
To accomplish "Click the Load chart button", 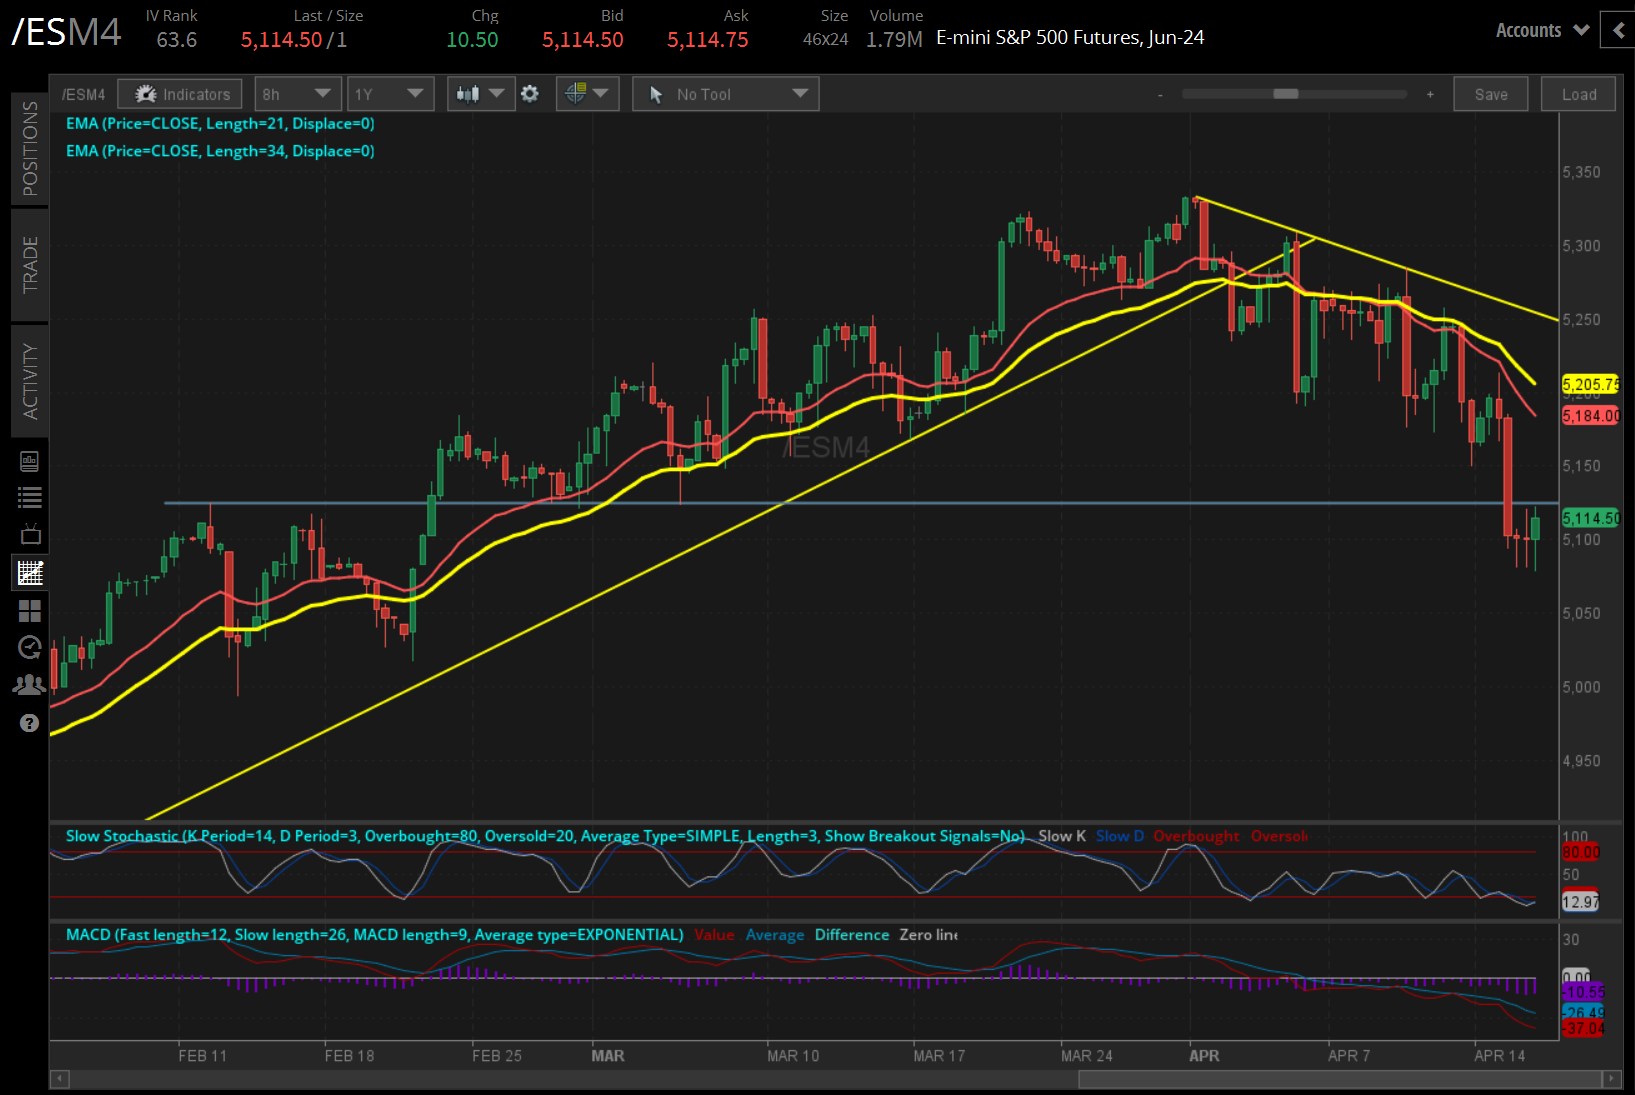I will tap(1579, 94).
